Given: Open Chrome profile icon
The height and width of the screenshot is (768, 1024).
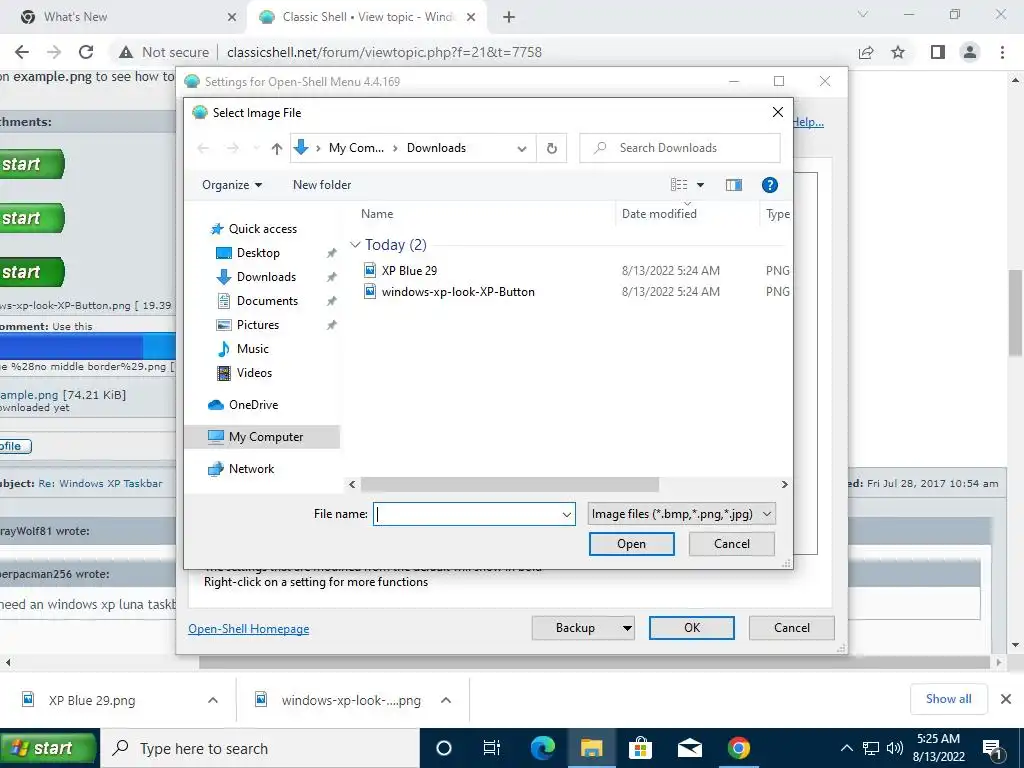Looking at the screenshot, I should tap(970, 52).
